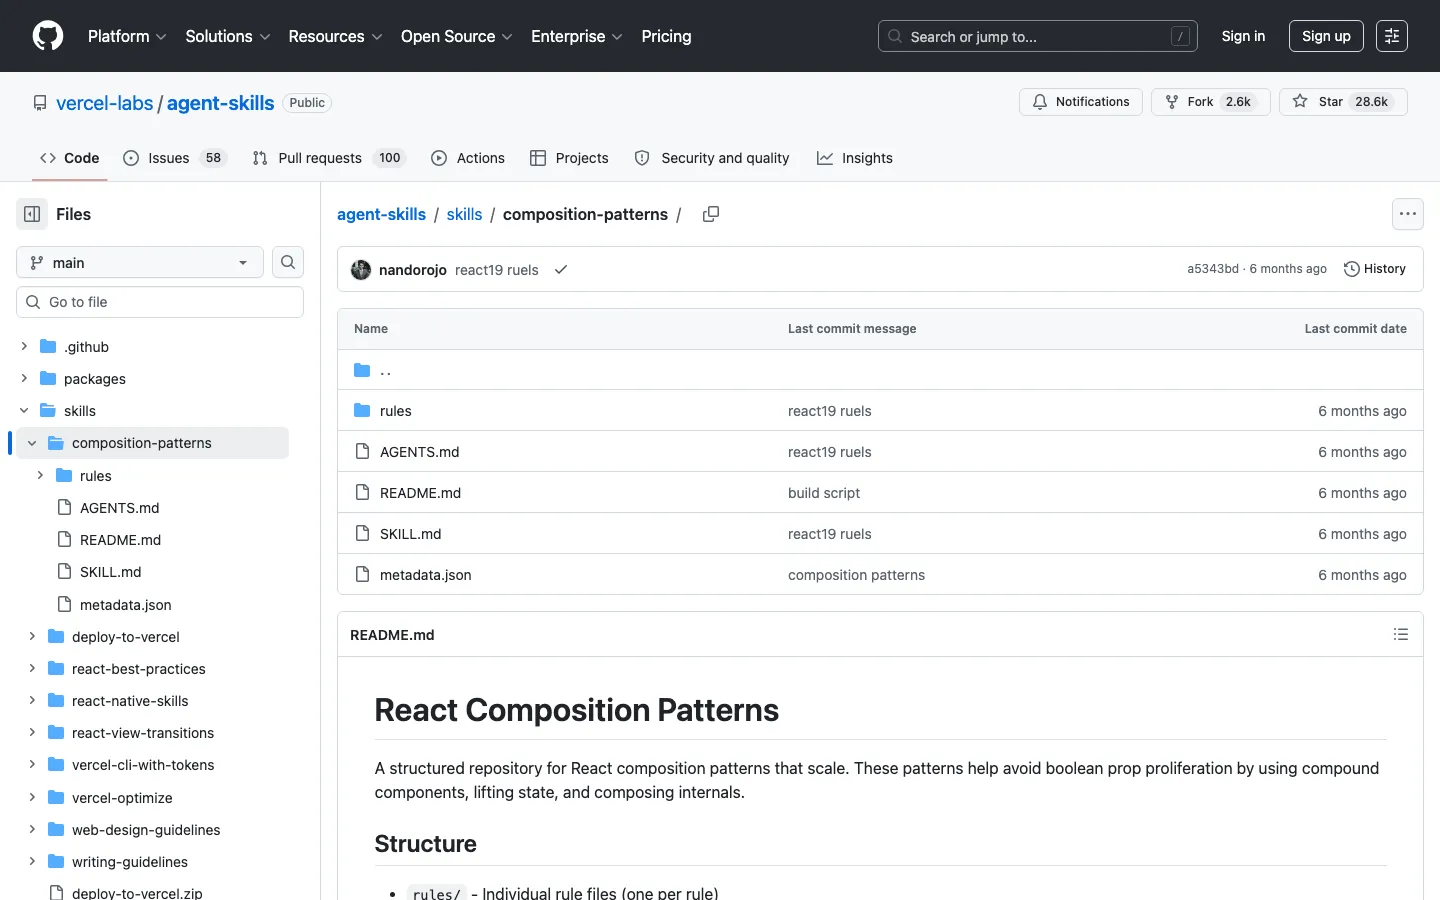Image resolution: width=1440 pixels, height=900 pixels.
Task: Click the History clock icon
Action: (1352, 269)
